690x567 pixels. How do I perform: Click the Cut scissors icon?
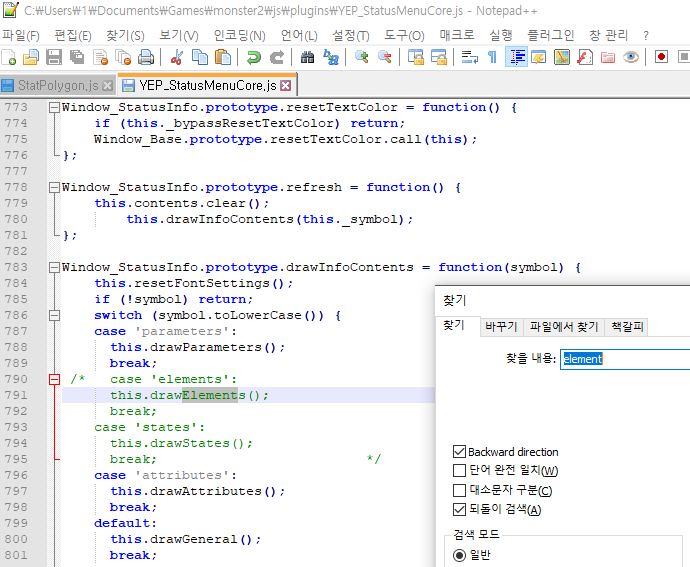click(x=177, y=57)
